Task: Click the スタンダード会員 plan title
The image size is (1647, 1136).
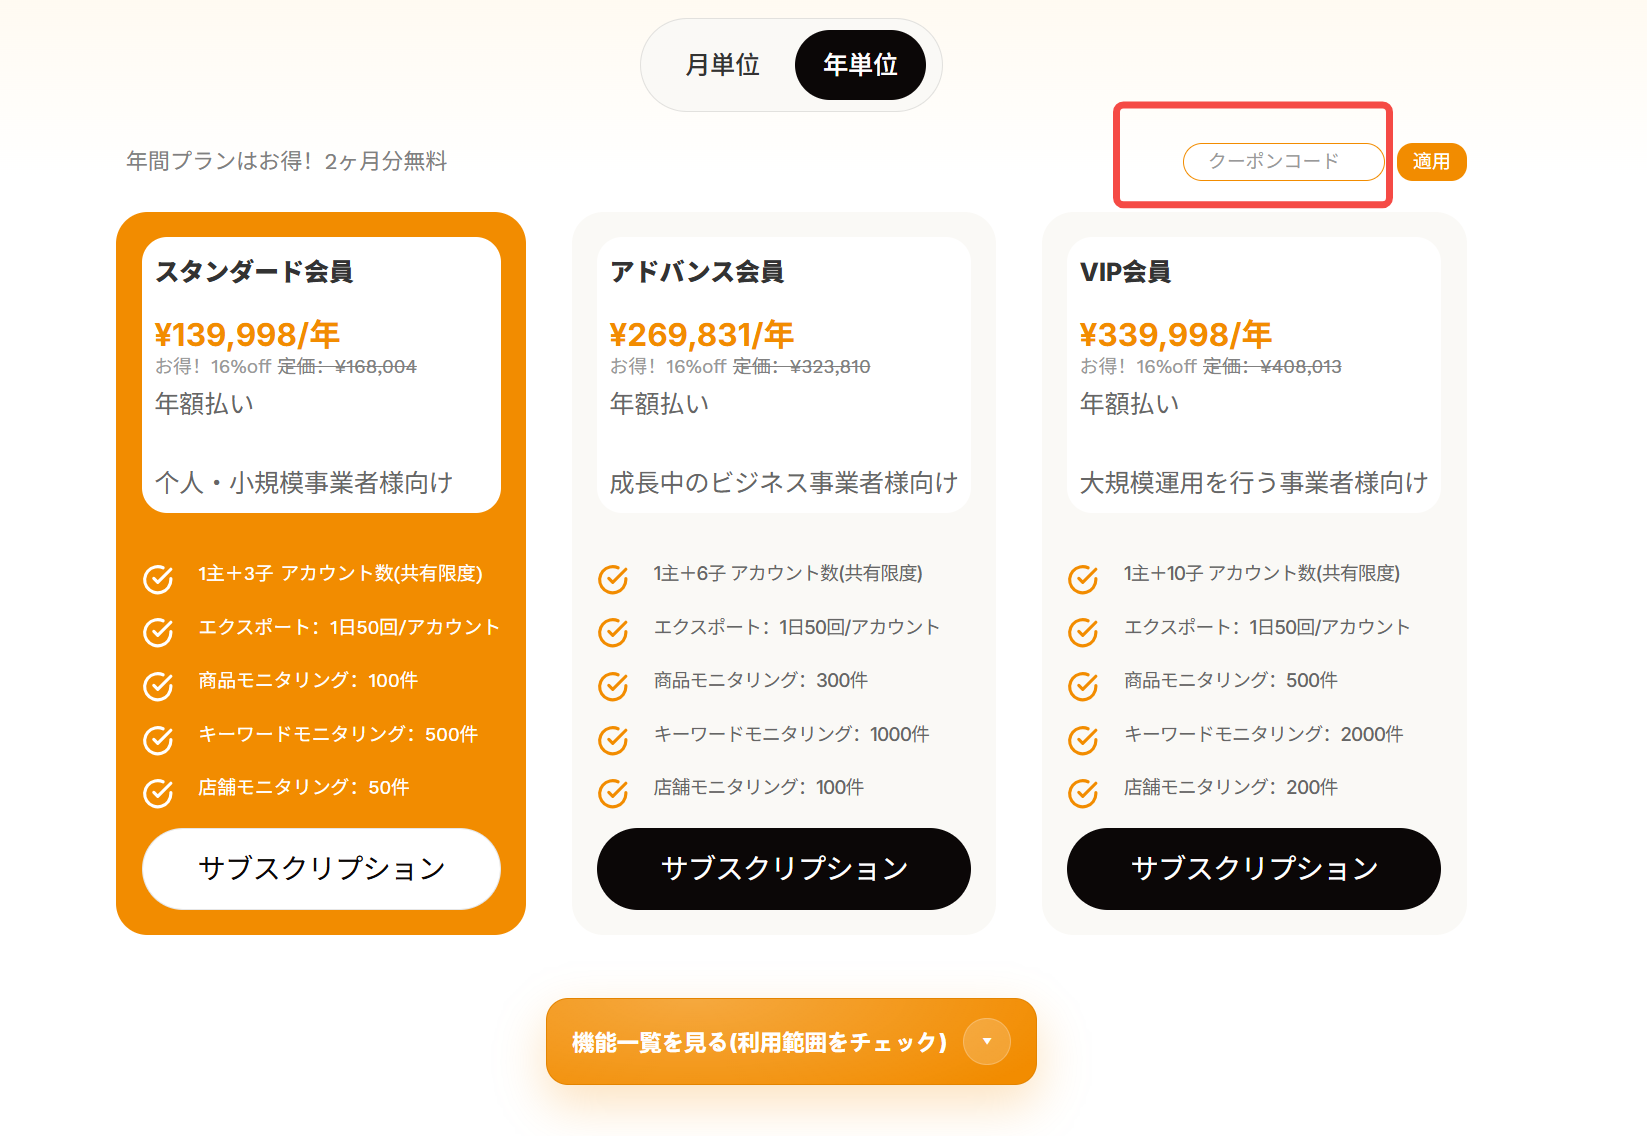Action: point(254,272)
